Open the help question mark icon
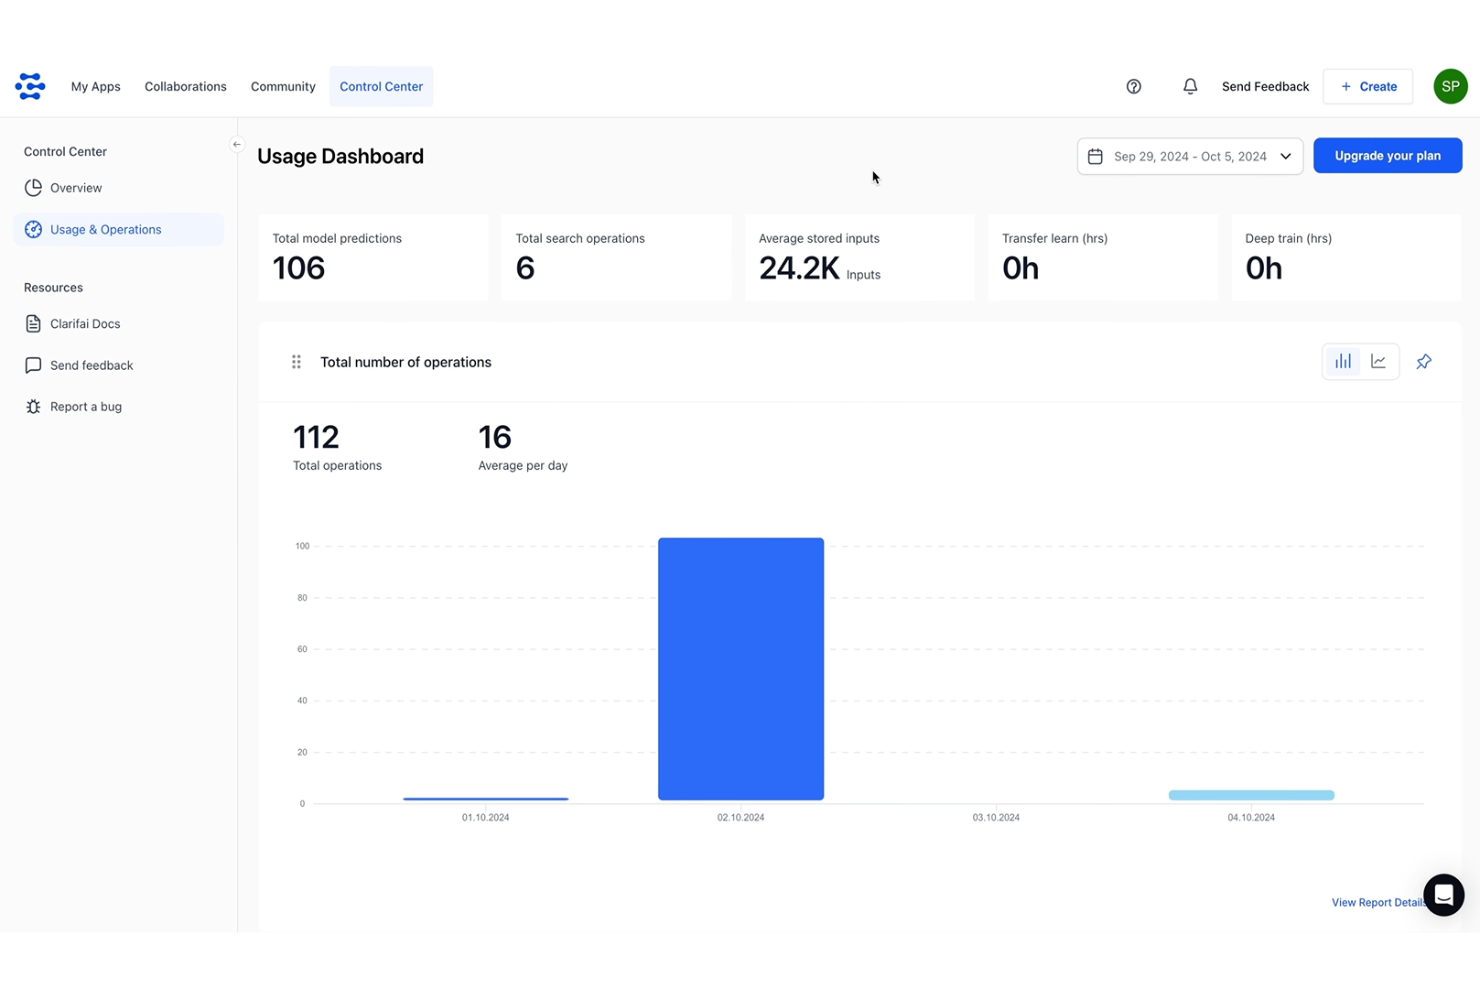 pyautogui.click(x=1134, y=86)
